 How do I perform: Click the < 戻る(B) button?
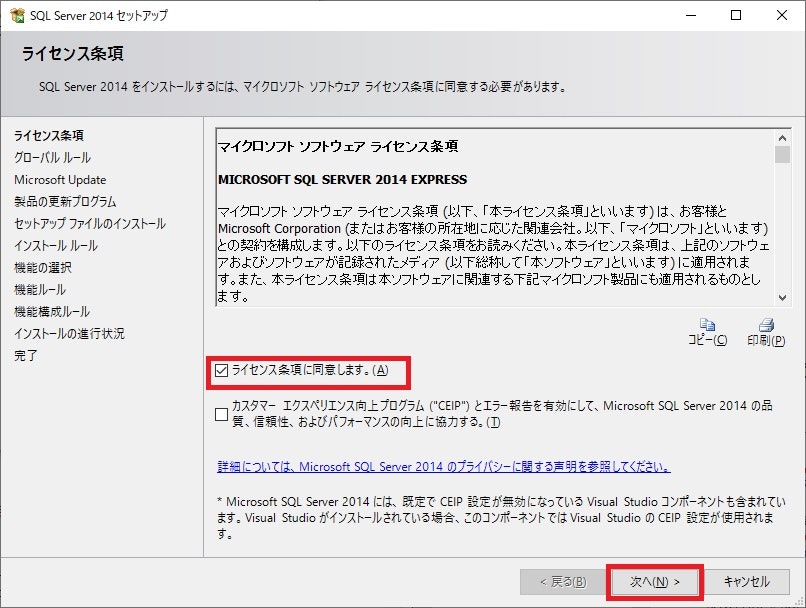tap(563, 582)
